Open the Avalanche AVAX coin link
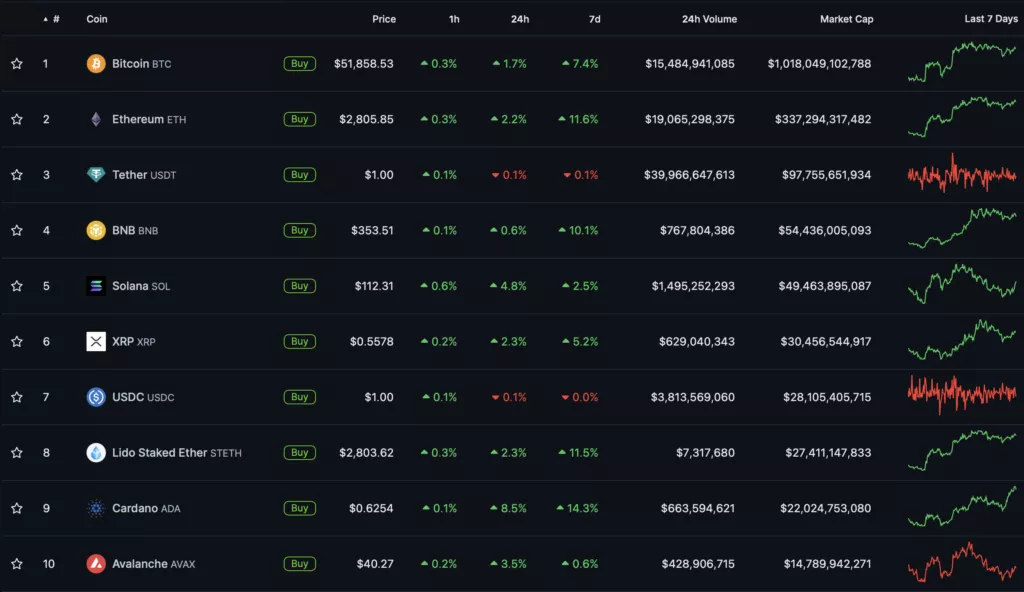Image resolution: width=1024 pixels, height=592 pixels. coord(153,563)
